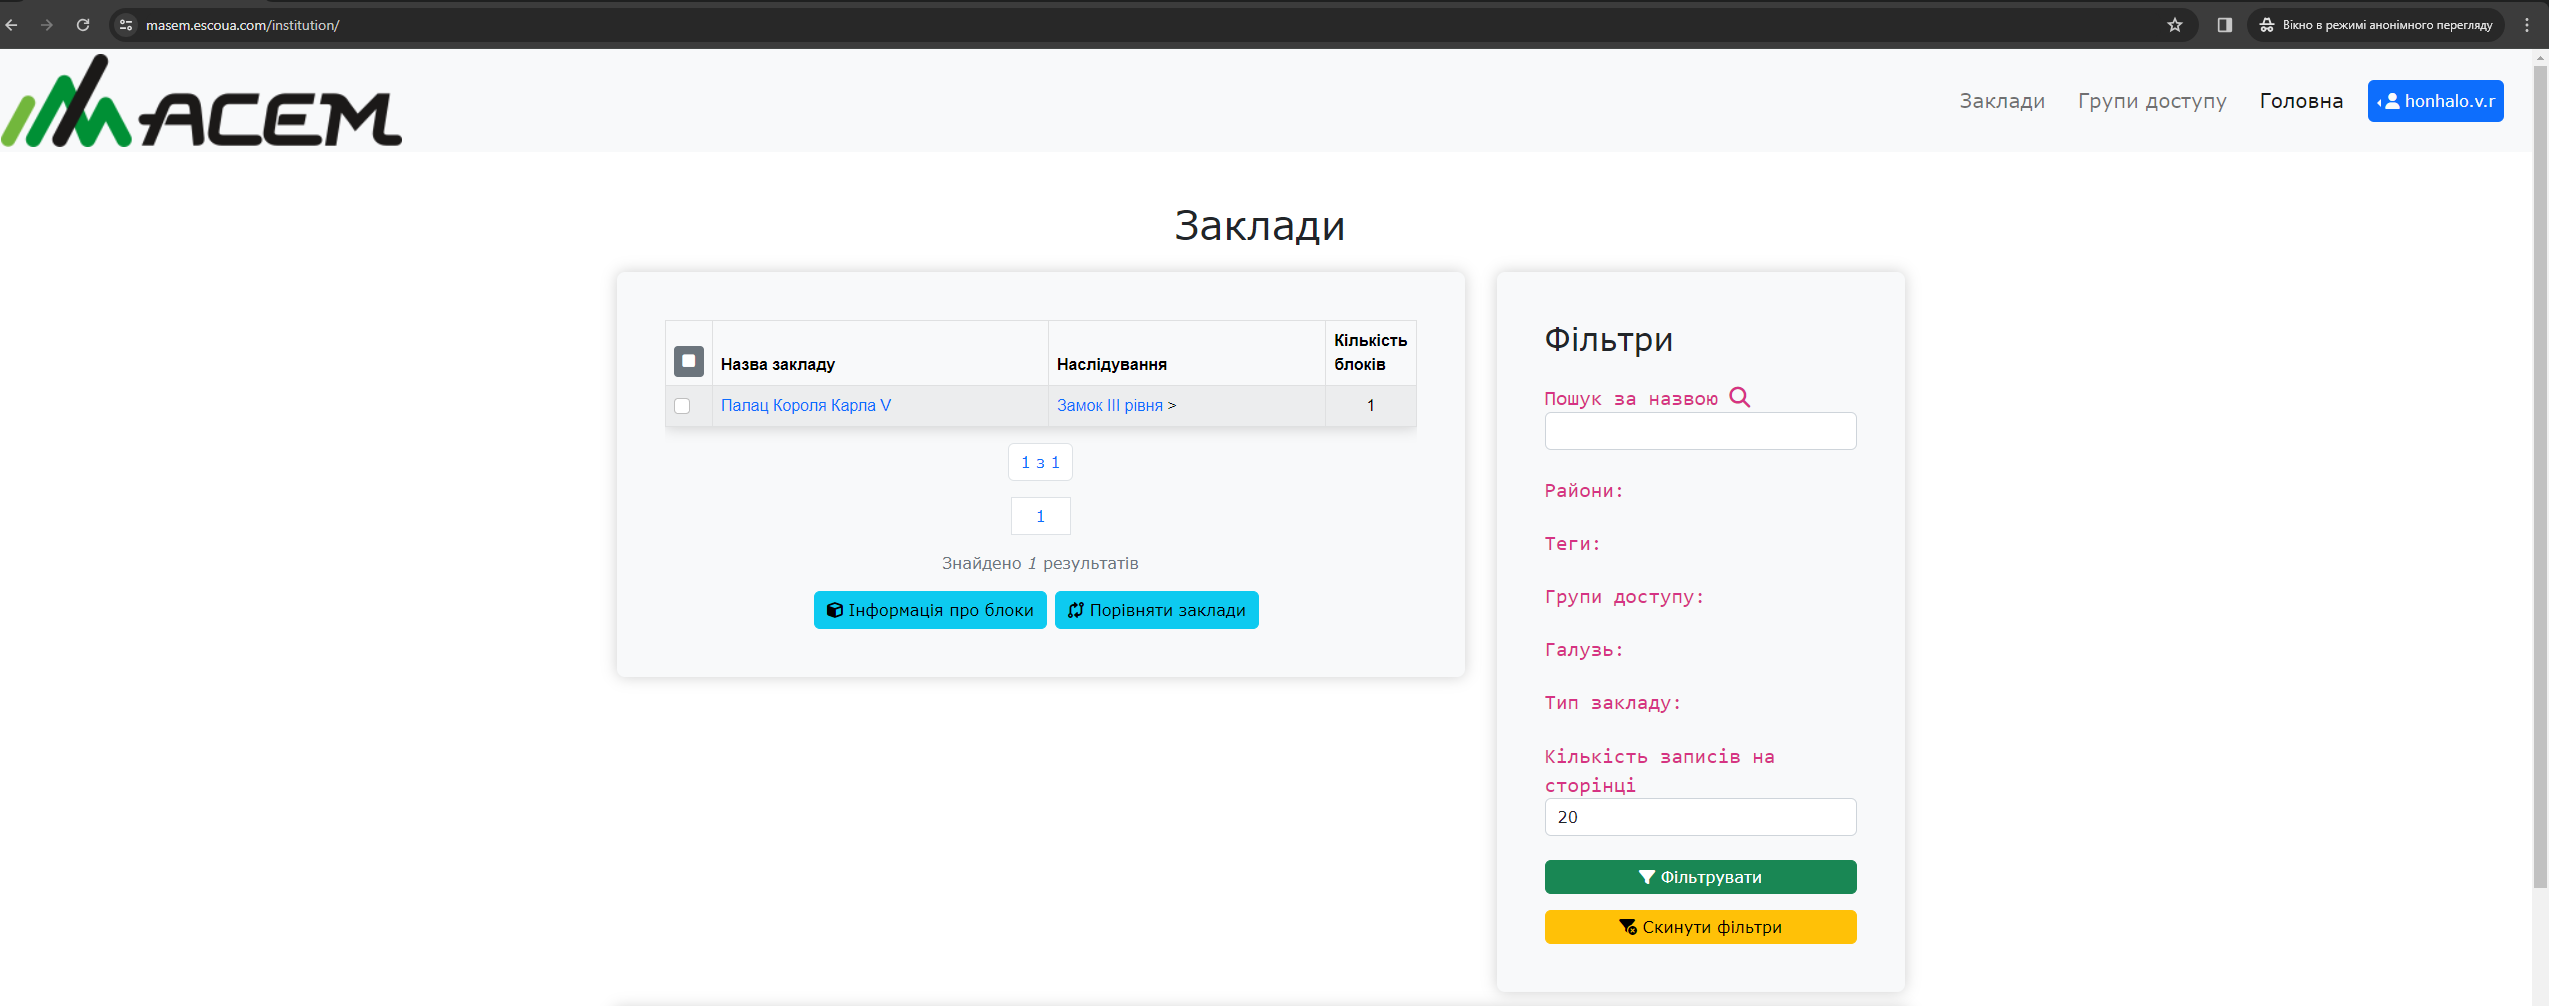Click the compare icon on 'Порівняти заклади'
The height and width of the screenshot is (1006, 2549).
point(1076,610)
